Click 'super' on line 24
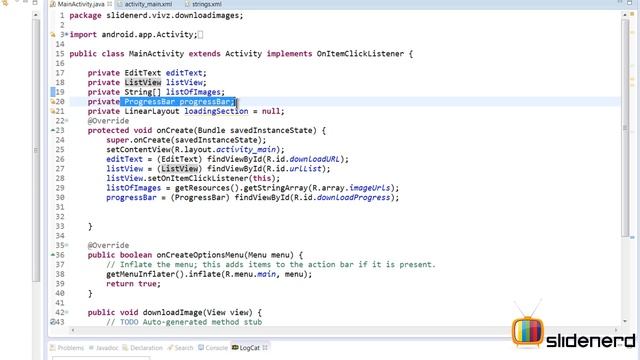Screen dimensions: 640x360 coord(118,140)
